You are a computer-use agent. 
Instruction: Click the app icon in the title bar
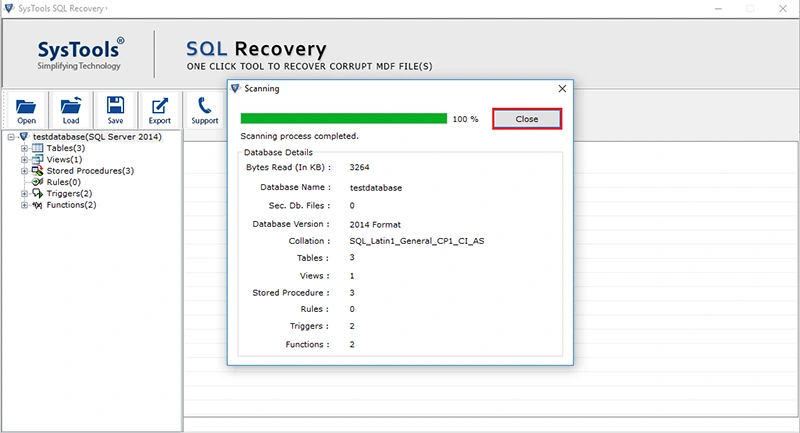point(9,8)
